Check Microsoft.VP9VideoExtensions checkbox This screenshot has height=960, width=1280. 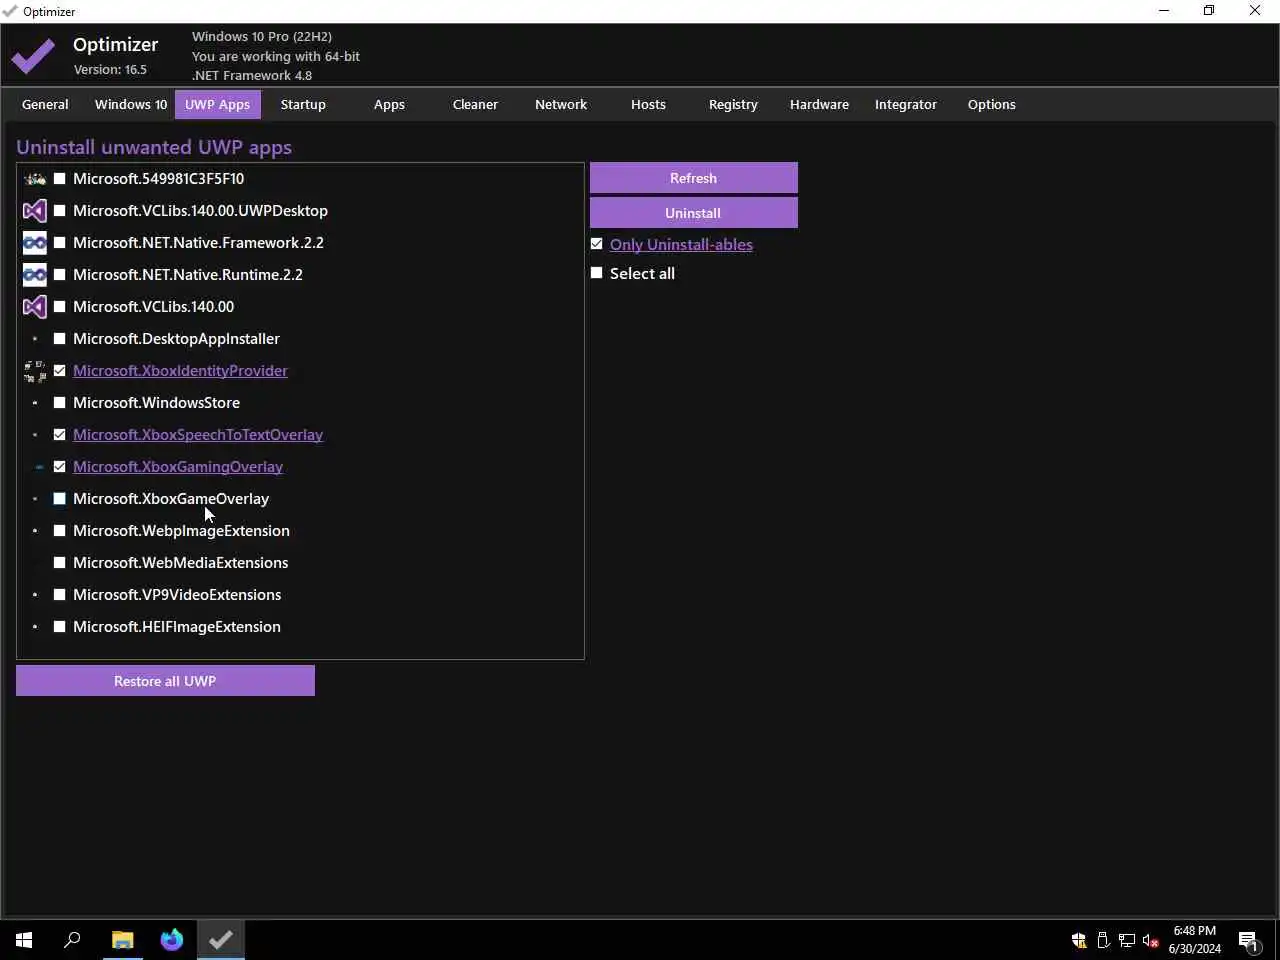[x=59, y=595]
